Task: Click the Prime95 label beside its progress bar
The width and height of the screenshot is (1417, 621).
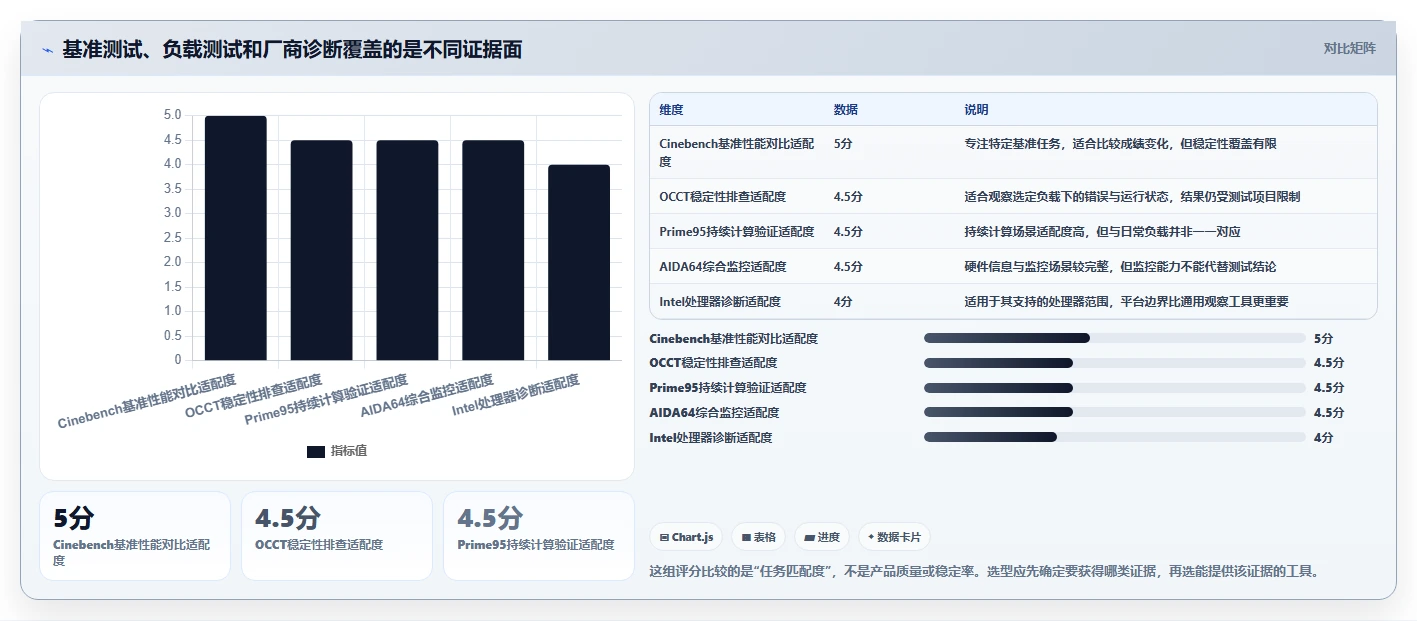Action: click(728, 388)
